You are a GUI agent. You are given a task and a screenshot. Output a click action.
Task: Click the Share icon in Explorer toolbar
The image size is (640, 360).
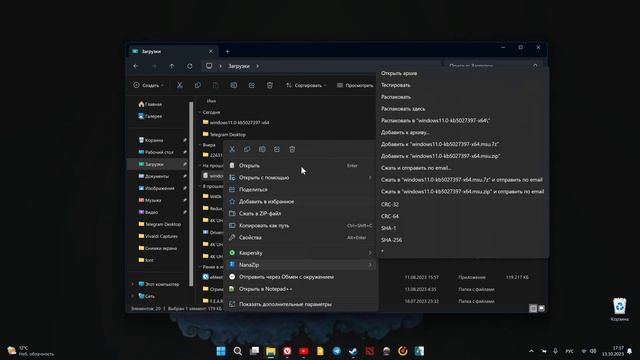point(251,85)
